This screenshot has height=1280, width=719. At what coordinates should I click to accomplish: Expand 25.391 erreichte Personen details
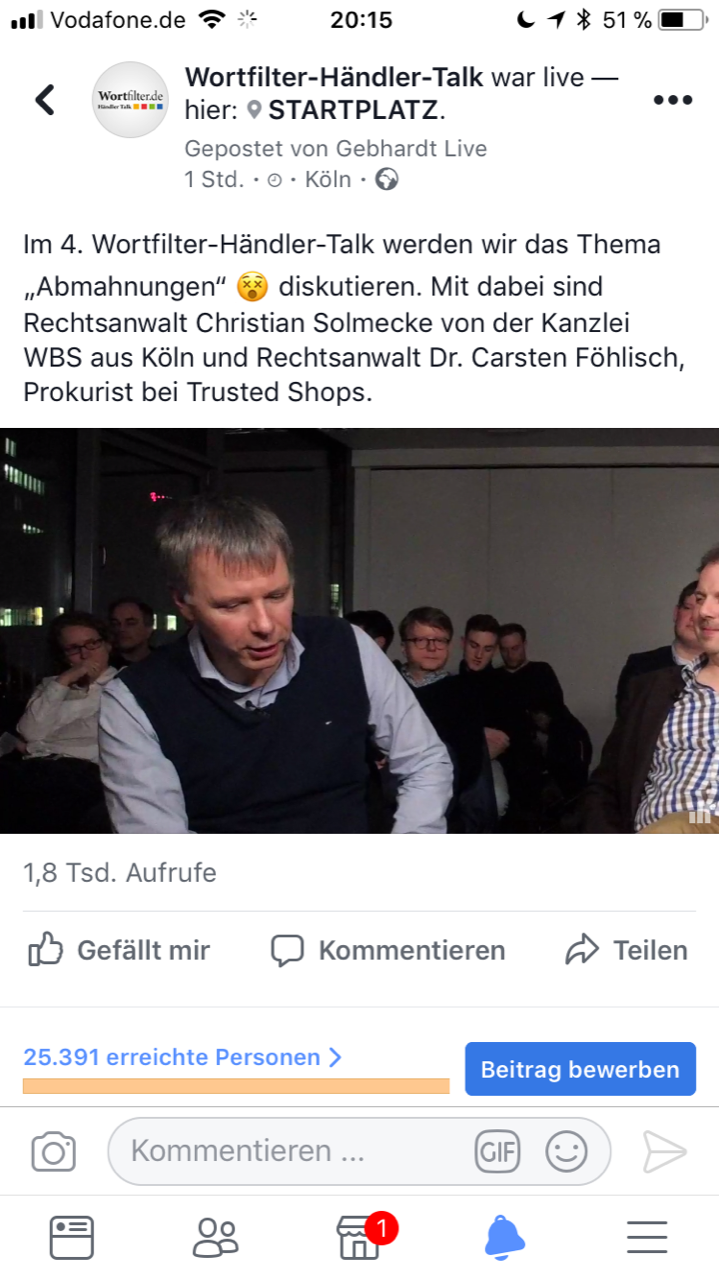coord(183,1057)
